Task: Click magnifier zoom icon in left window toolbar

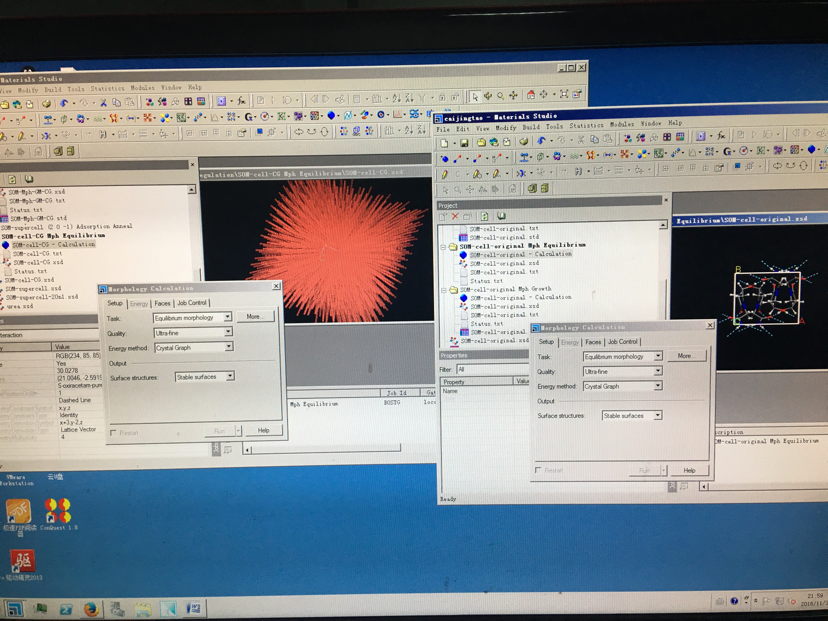Action: [x=500, y=96]
